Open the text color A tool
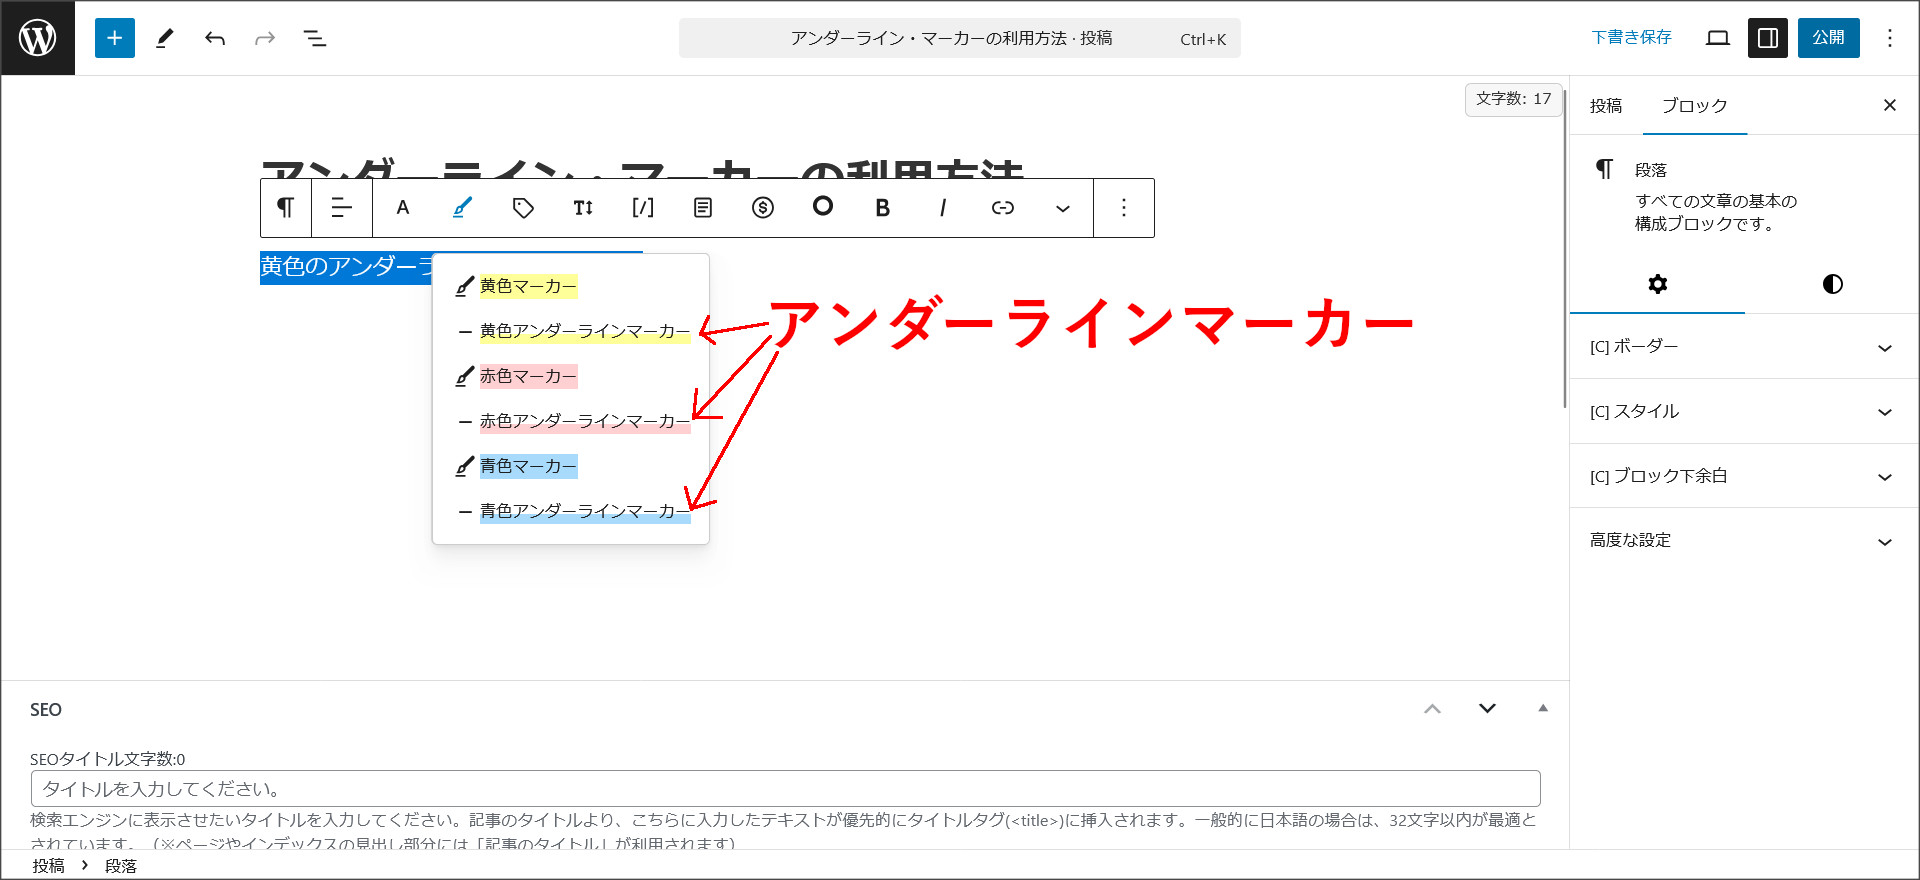Image resolution: width=1920 pixels, height=880 pixels. 403,208
